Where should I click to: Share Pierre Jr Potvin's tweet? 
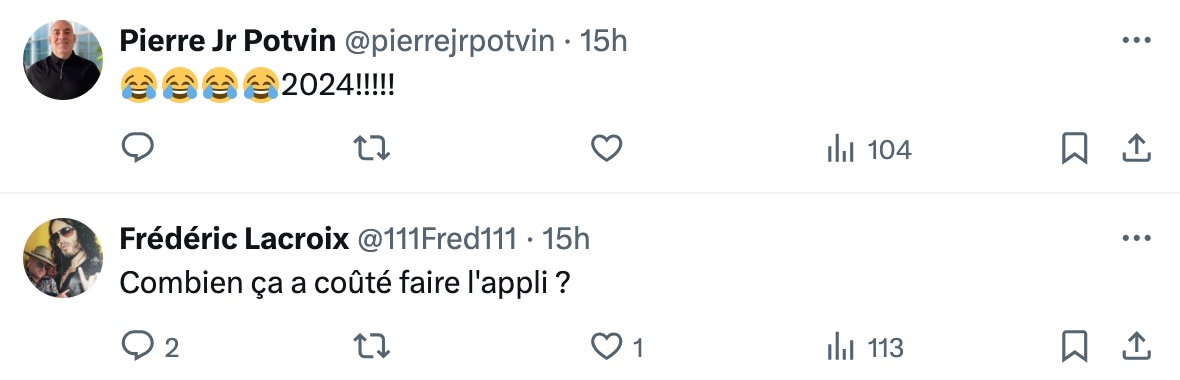1136,148
